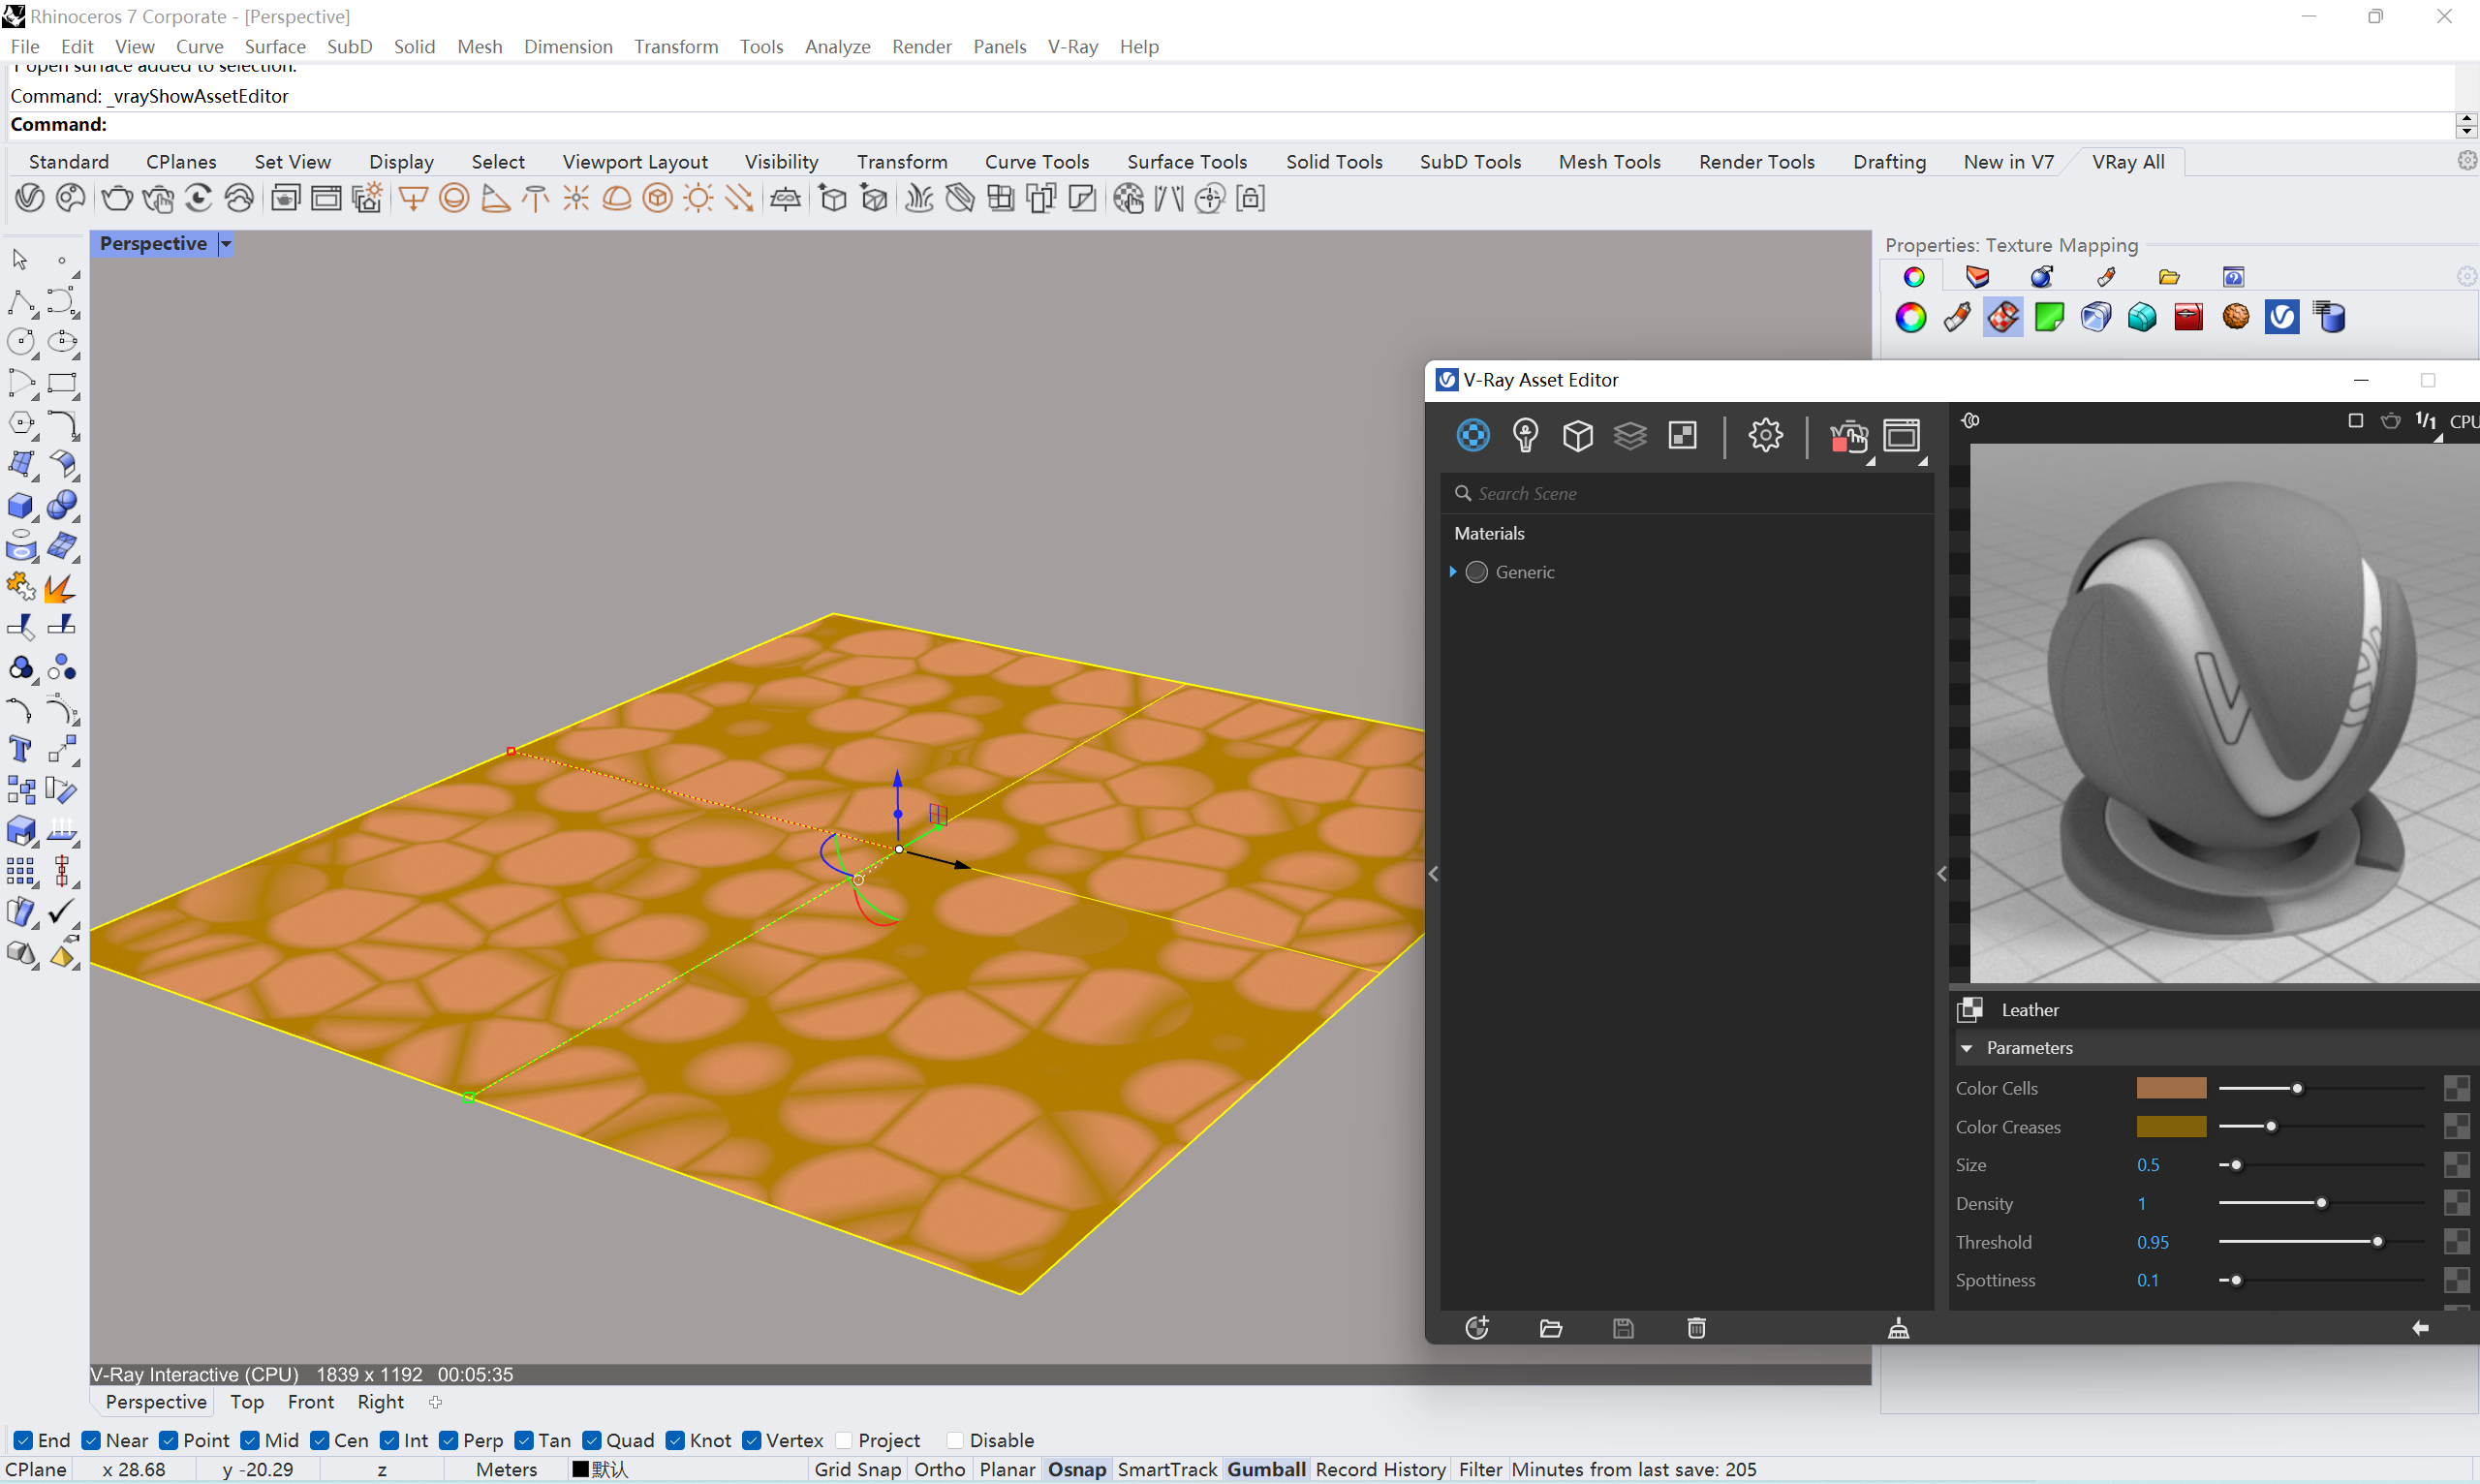Switch to the Top viewport tab
The height and width of the screenshot is (1484, 2480).
247,1402
